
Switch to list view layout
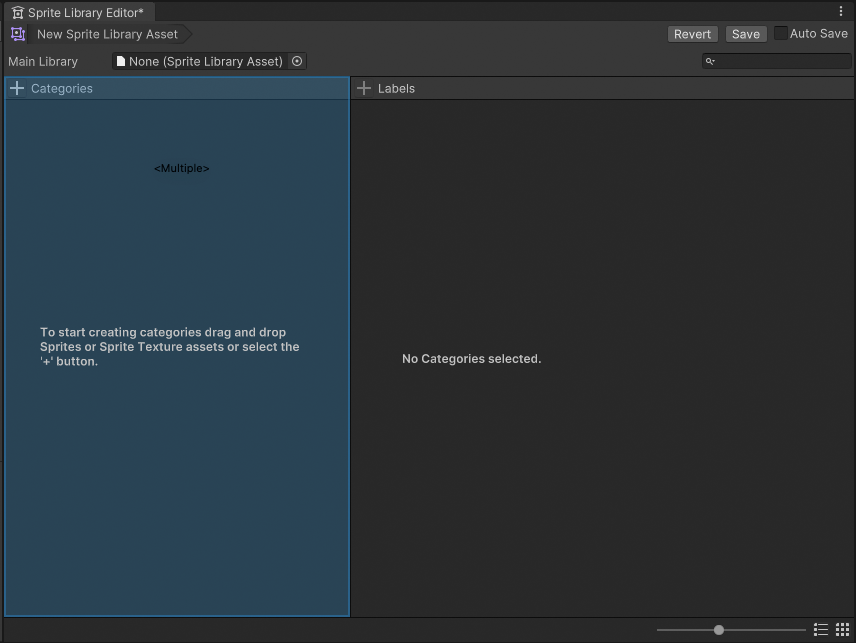(x=821, y=630)
